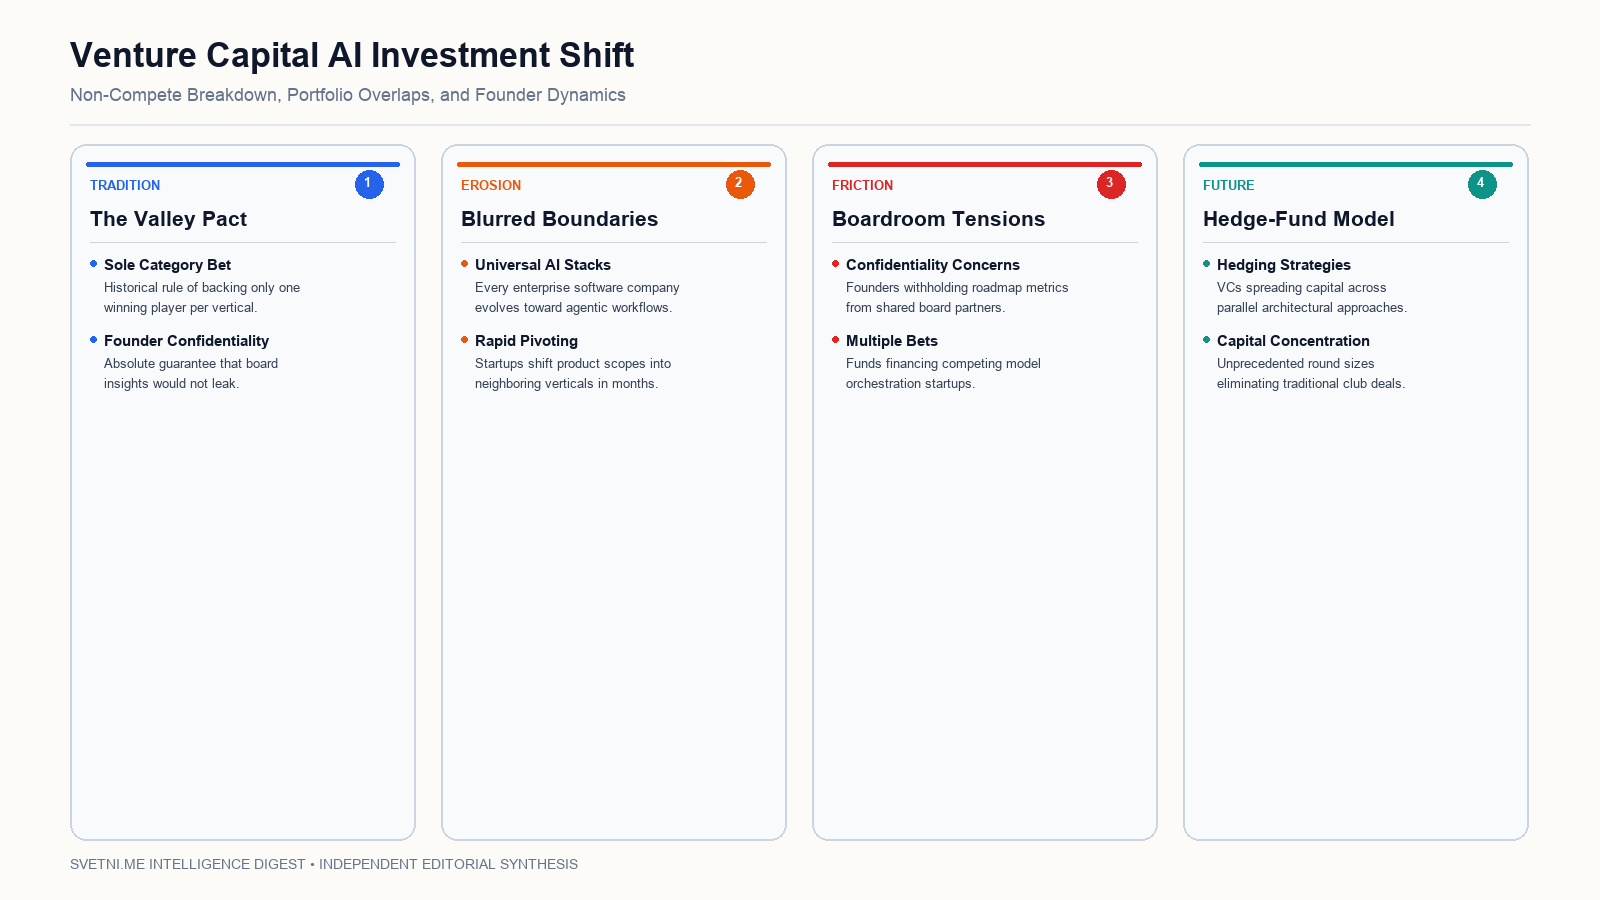Click text 'winning player per vertical.'
The width and height of the screenshot is (1600, 900).
[x=181, y=308]
